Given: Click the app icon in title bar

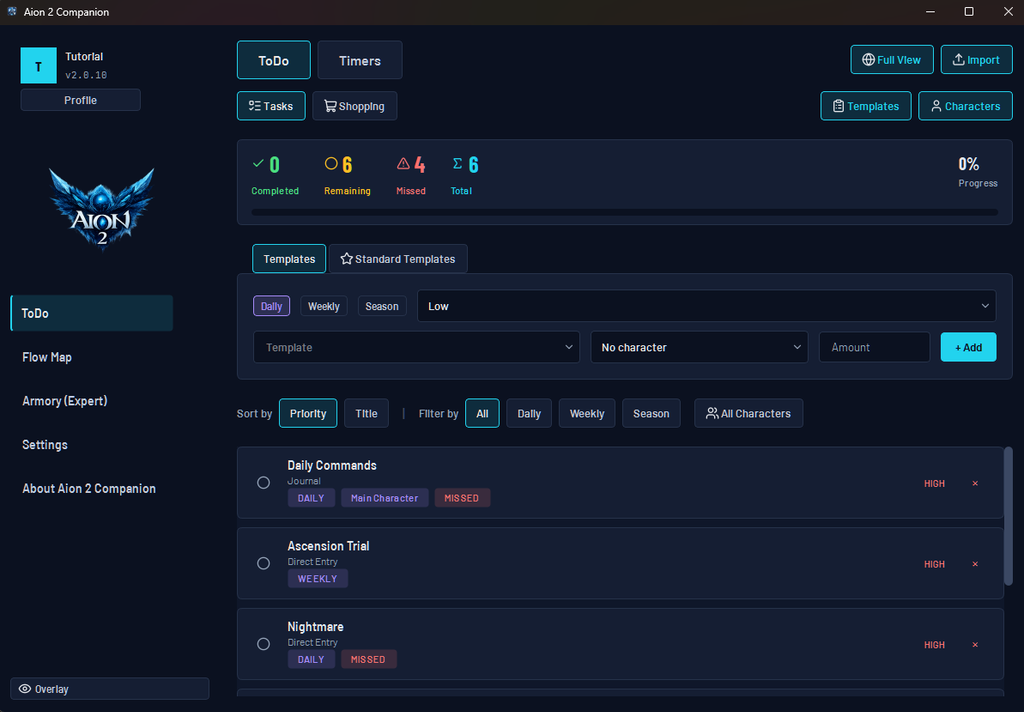Looking at the screenshot, I should (12, 11).
